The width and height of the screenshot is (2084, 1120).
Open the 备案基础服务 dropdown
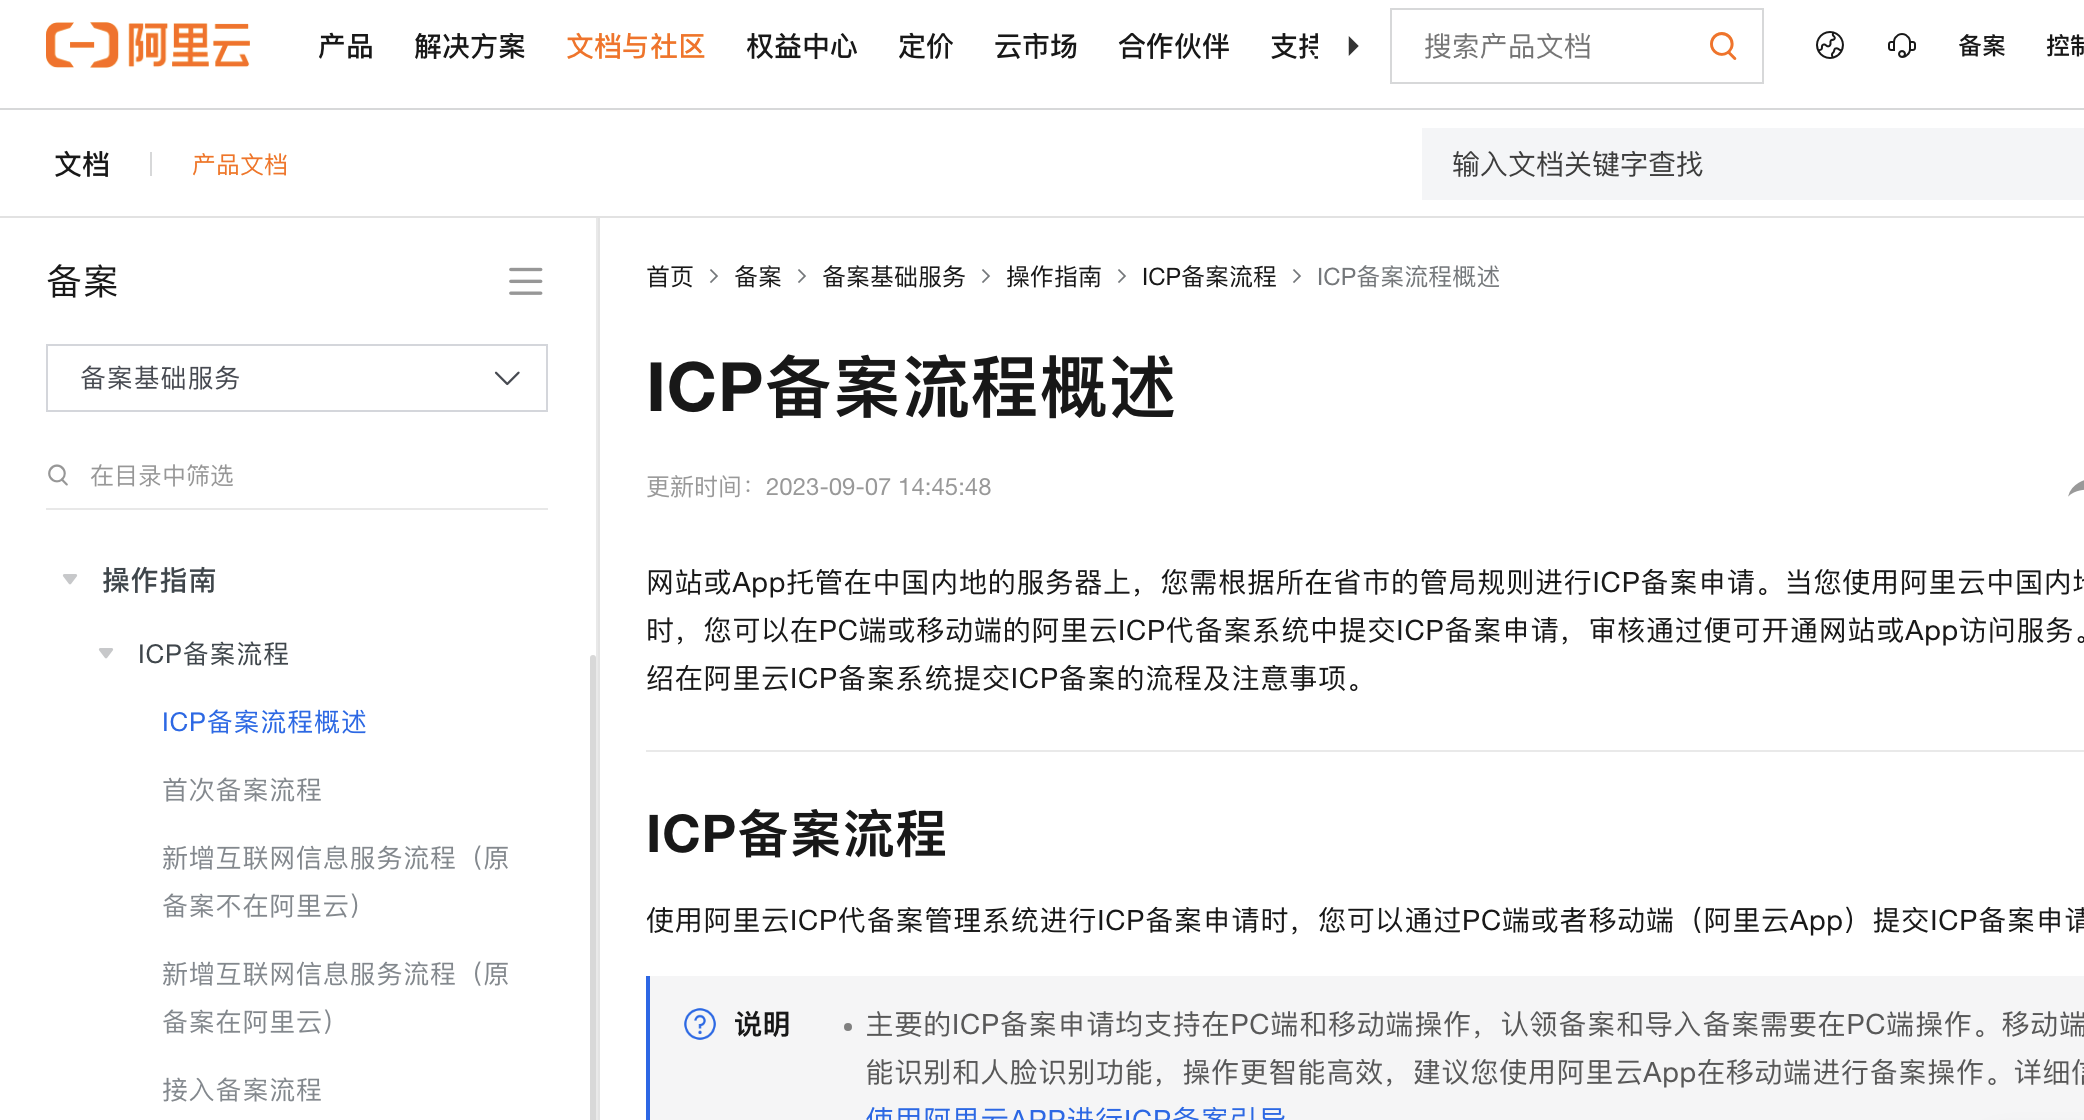point(297,378)
